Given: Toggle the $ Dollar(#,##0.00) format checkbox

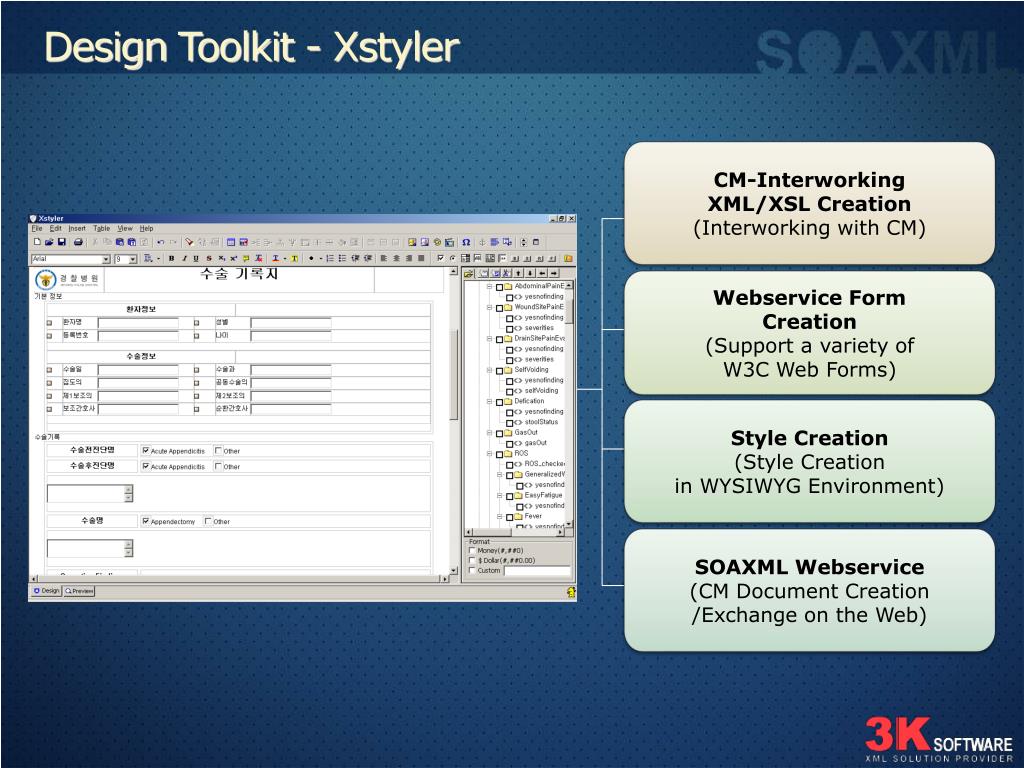Looking at the screenshot, I should (472, 560).
